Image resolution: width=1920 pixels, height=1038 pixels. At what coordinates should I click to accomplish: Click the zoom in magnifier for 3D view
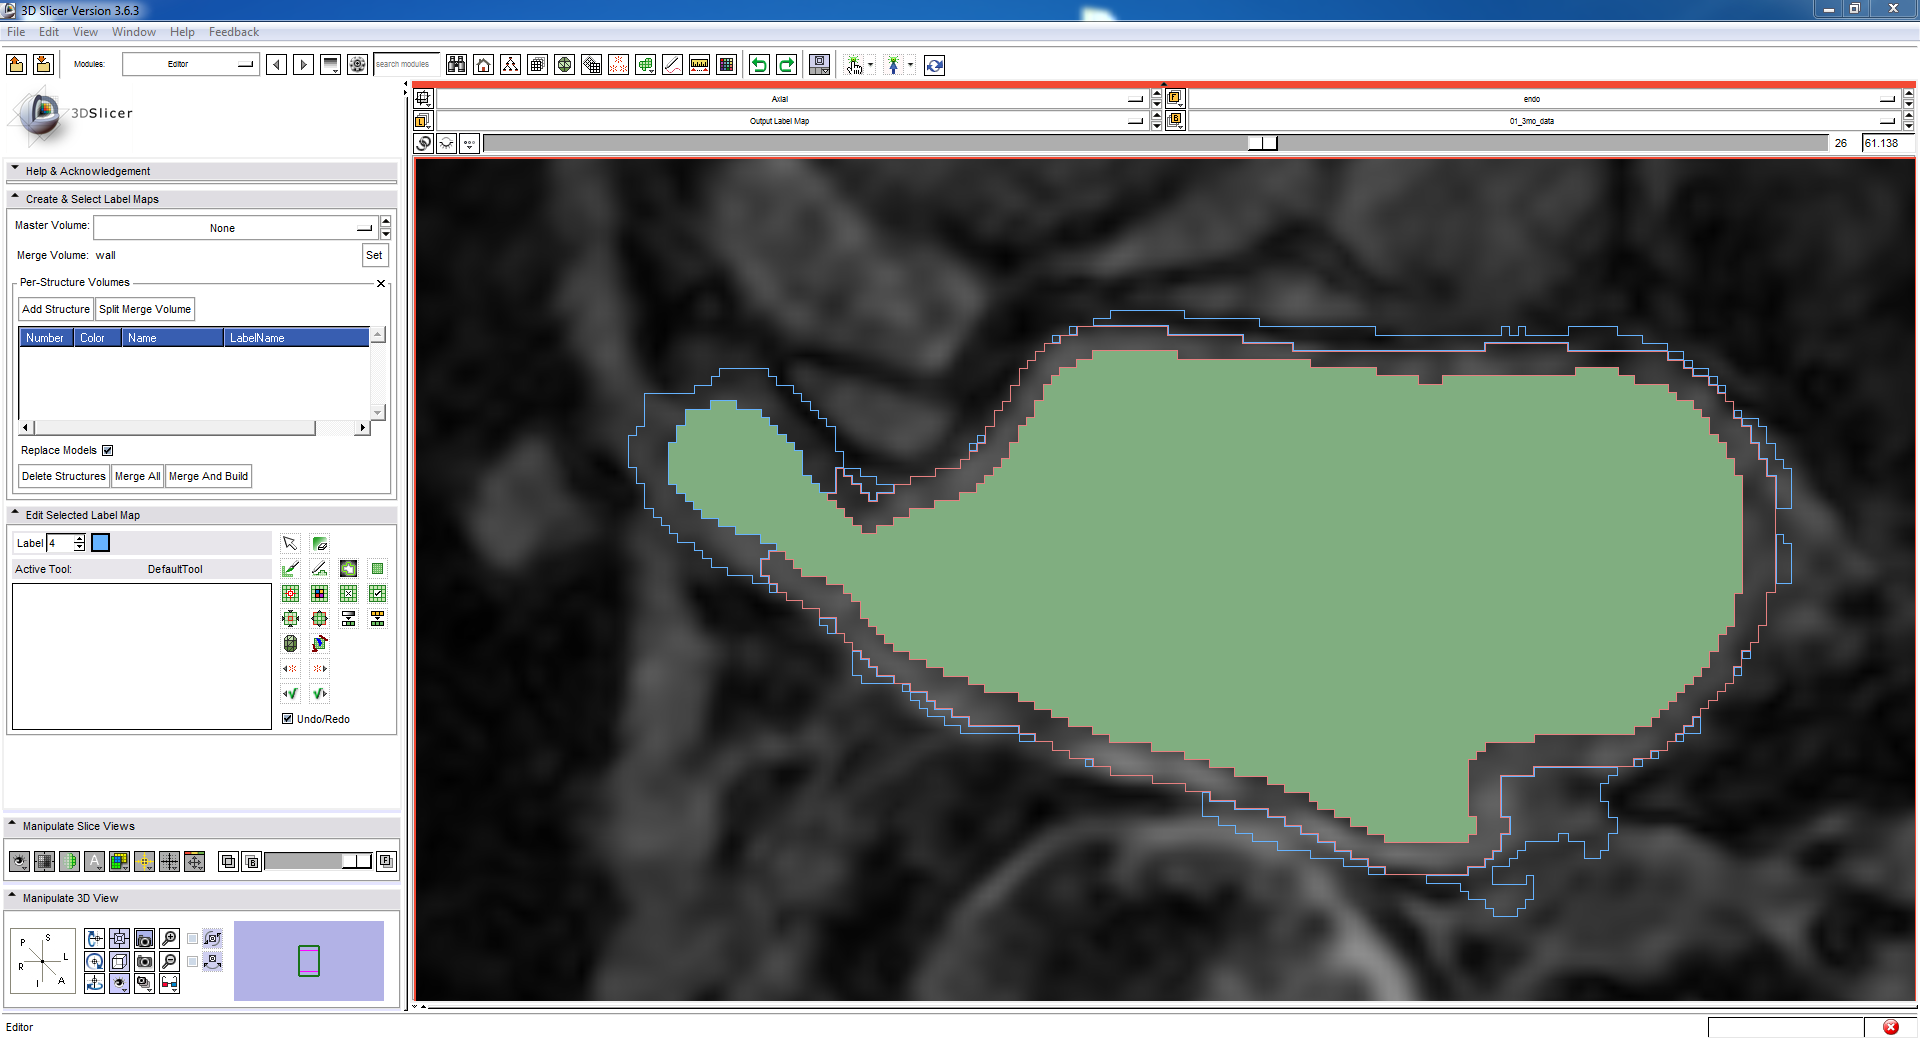170,938
